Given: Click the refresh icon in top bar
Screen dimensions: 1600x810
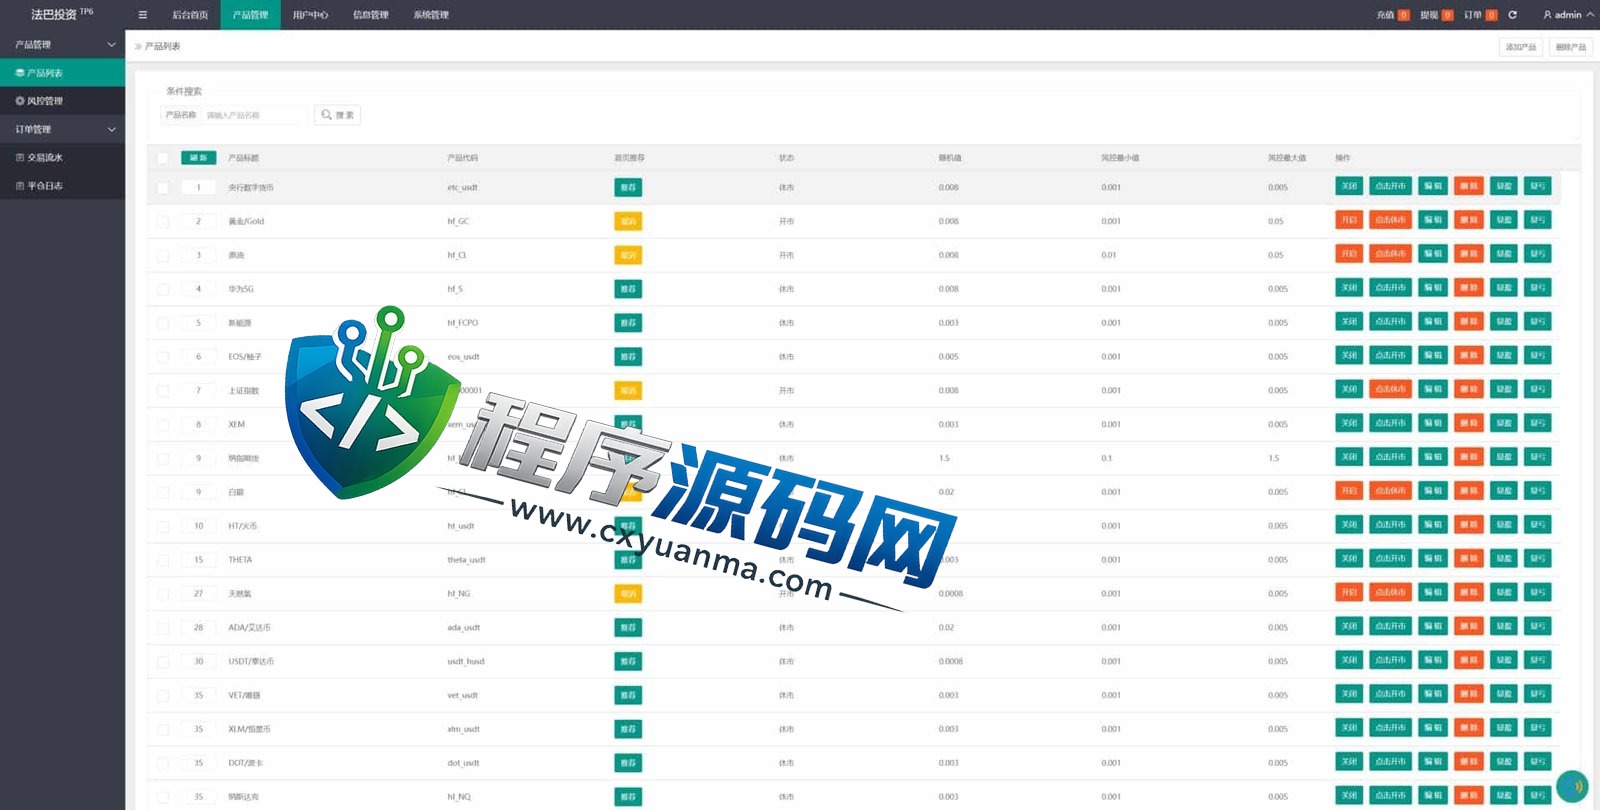Looking at the screenshot, I should [x=1512, y=15].
